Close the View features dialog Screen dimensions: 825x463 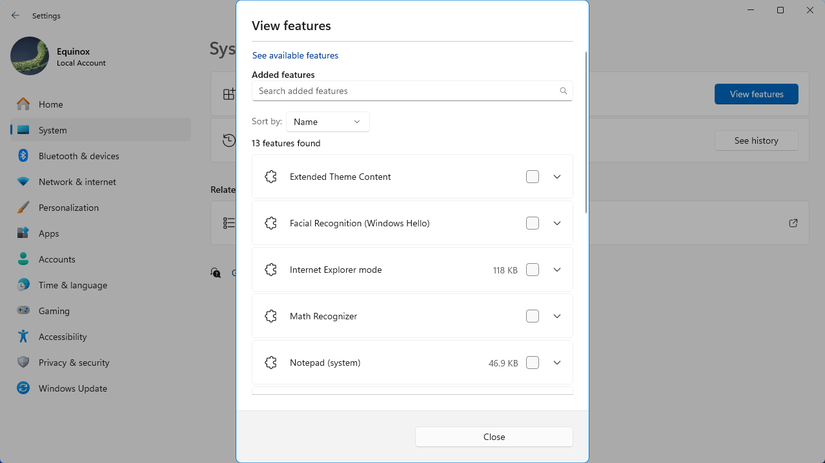(494, 437)
